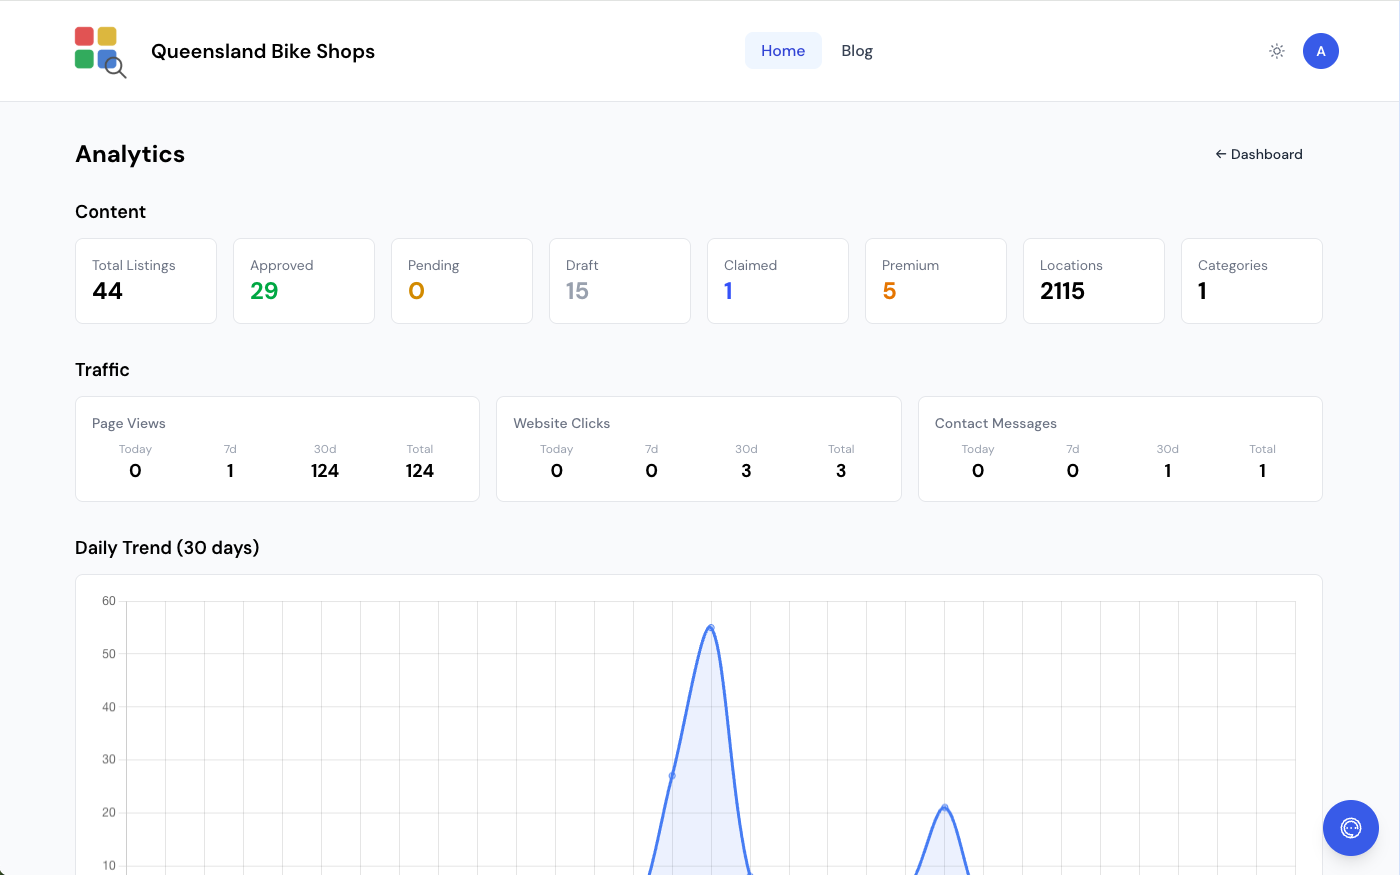
Task: Click the left arrow beside Dashboard
Action: [1220, 154]
